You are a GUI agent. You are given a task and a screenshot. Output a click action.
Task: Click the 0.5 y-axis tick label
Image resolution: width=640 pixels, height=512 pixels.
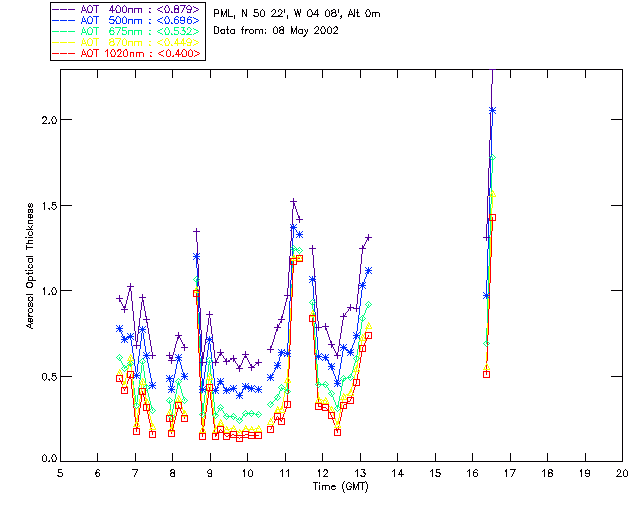tap(49, 376)
